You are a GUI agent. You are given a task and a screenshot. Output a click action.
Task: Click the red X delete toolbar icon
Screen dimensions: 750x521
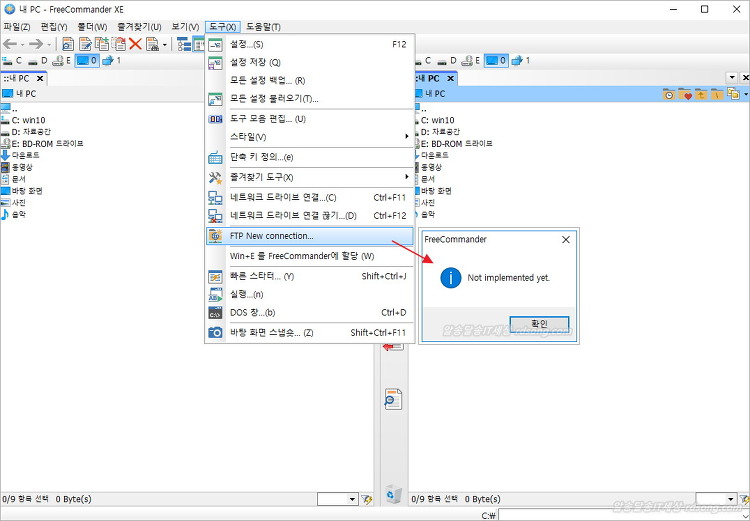pos(135,44)
